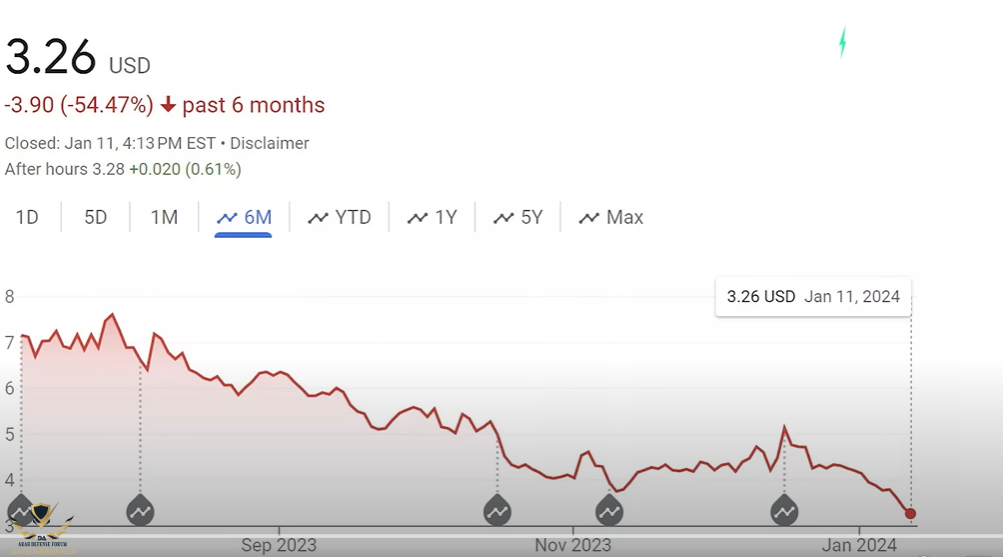Click the 3.26 USD Jan 11 tooltip
Viewport: 1003px width, 557px height.
tap(813, 297)
